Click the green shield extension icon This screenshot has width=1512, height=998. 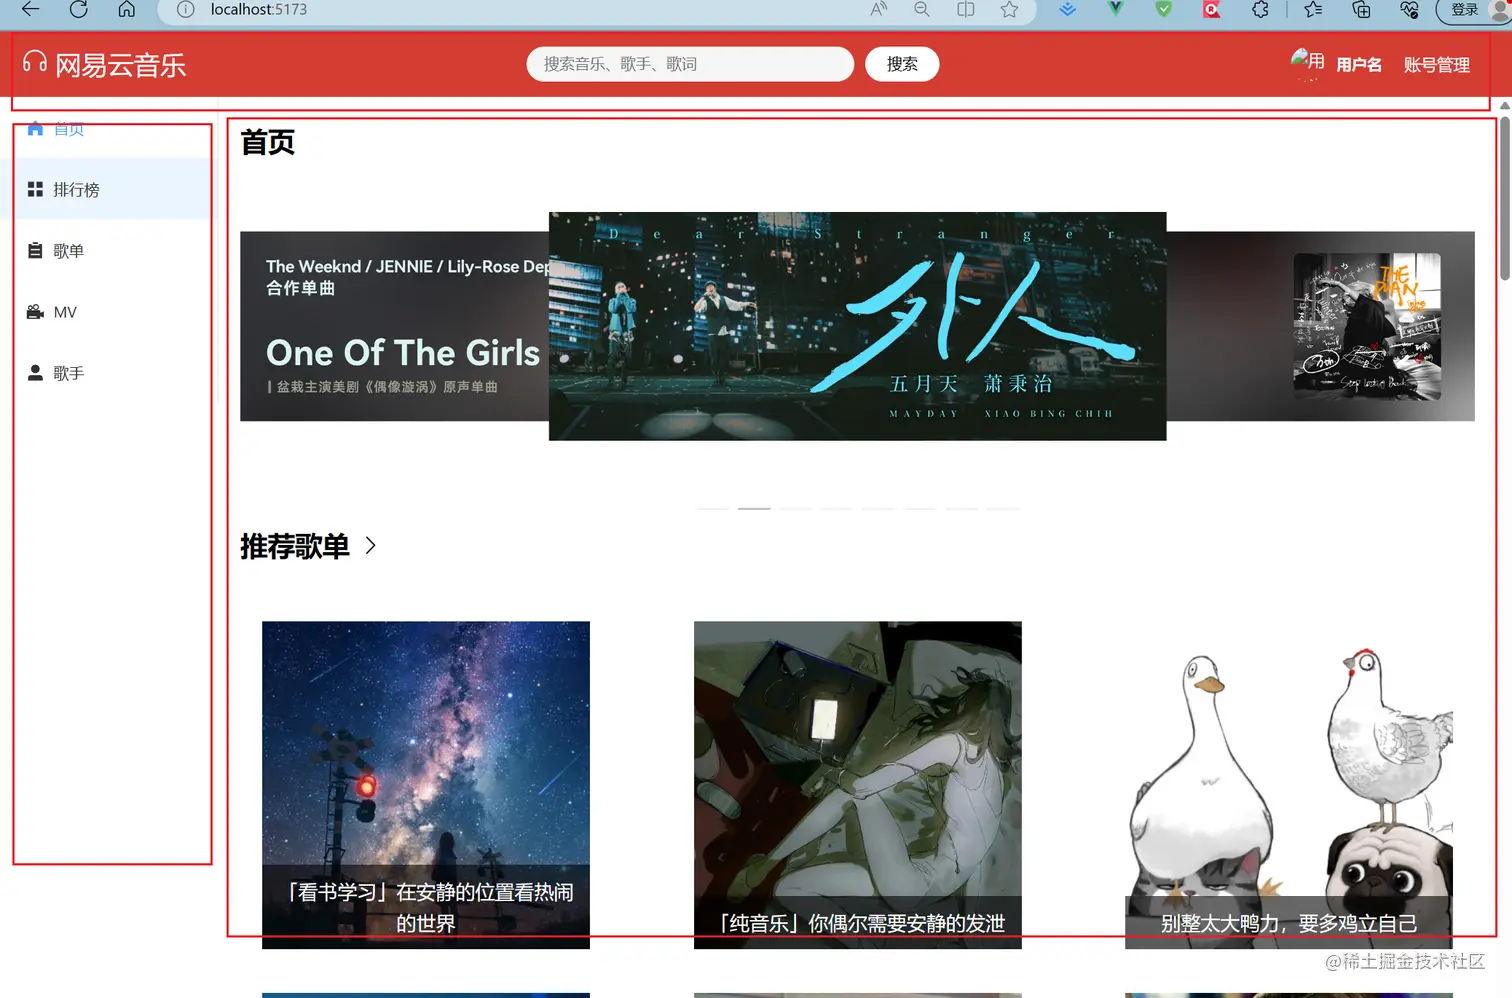(1163, 9)
